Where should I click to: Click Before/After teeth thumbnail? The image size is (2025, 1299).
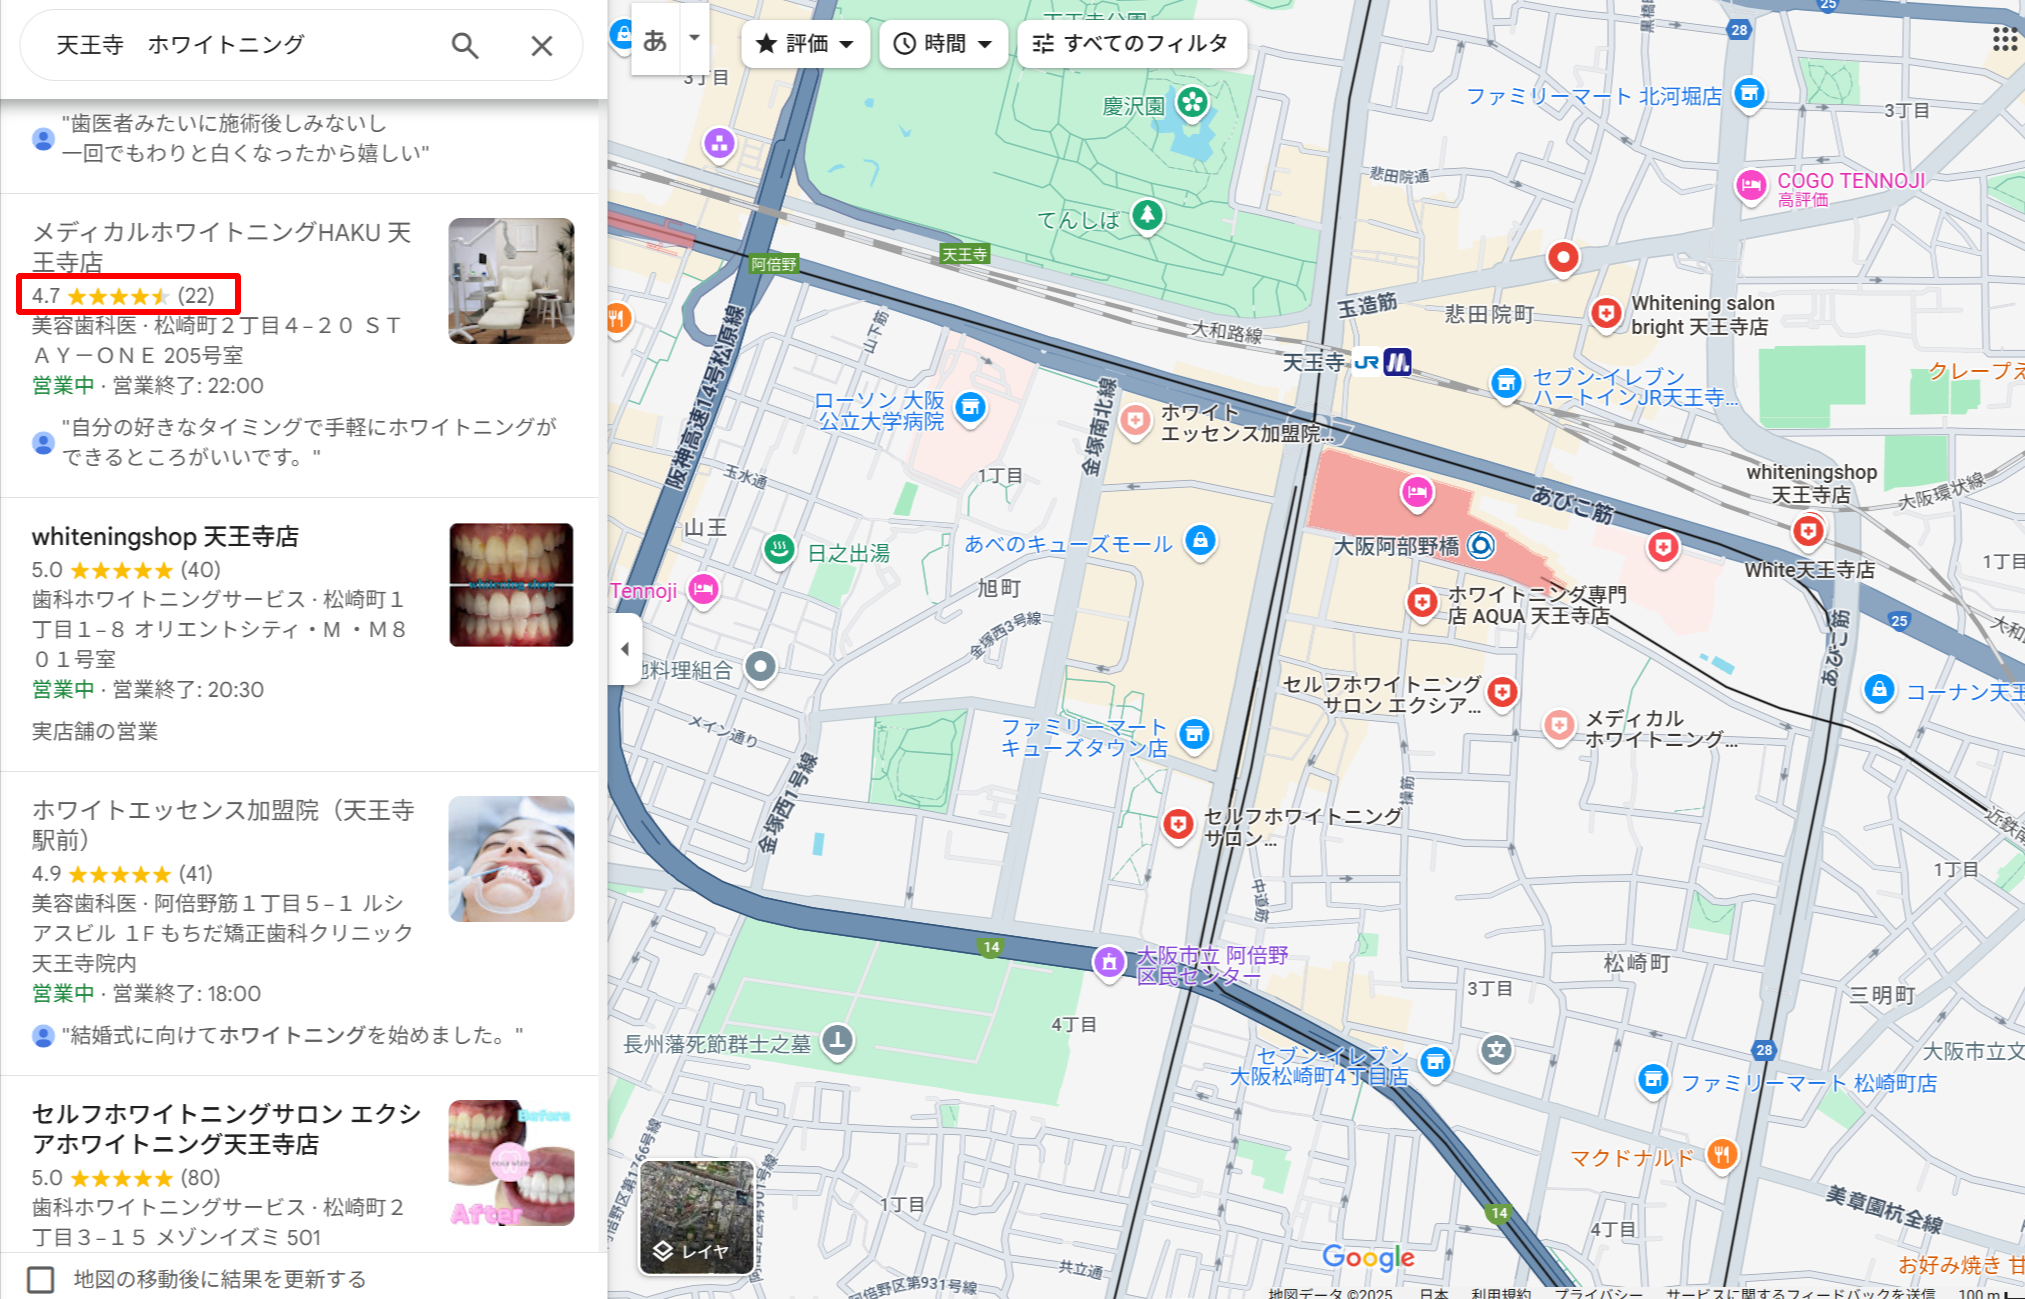[x=511, y=1163]
